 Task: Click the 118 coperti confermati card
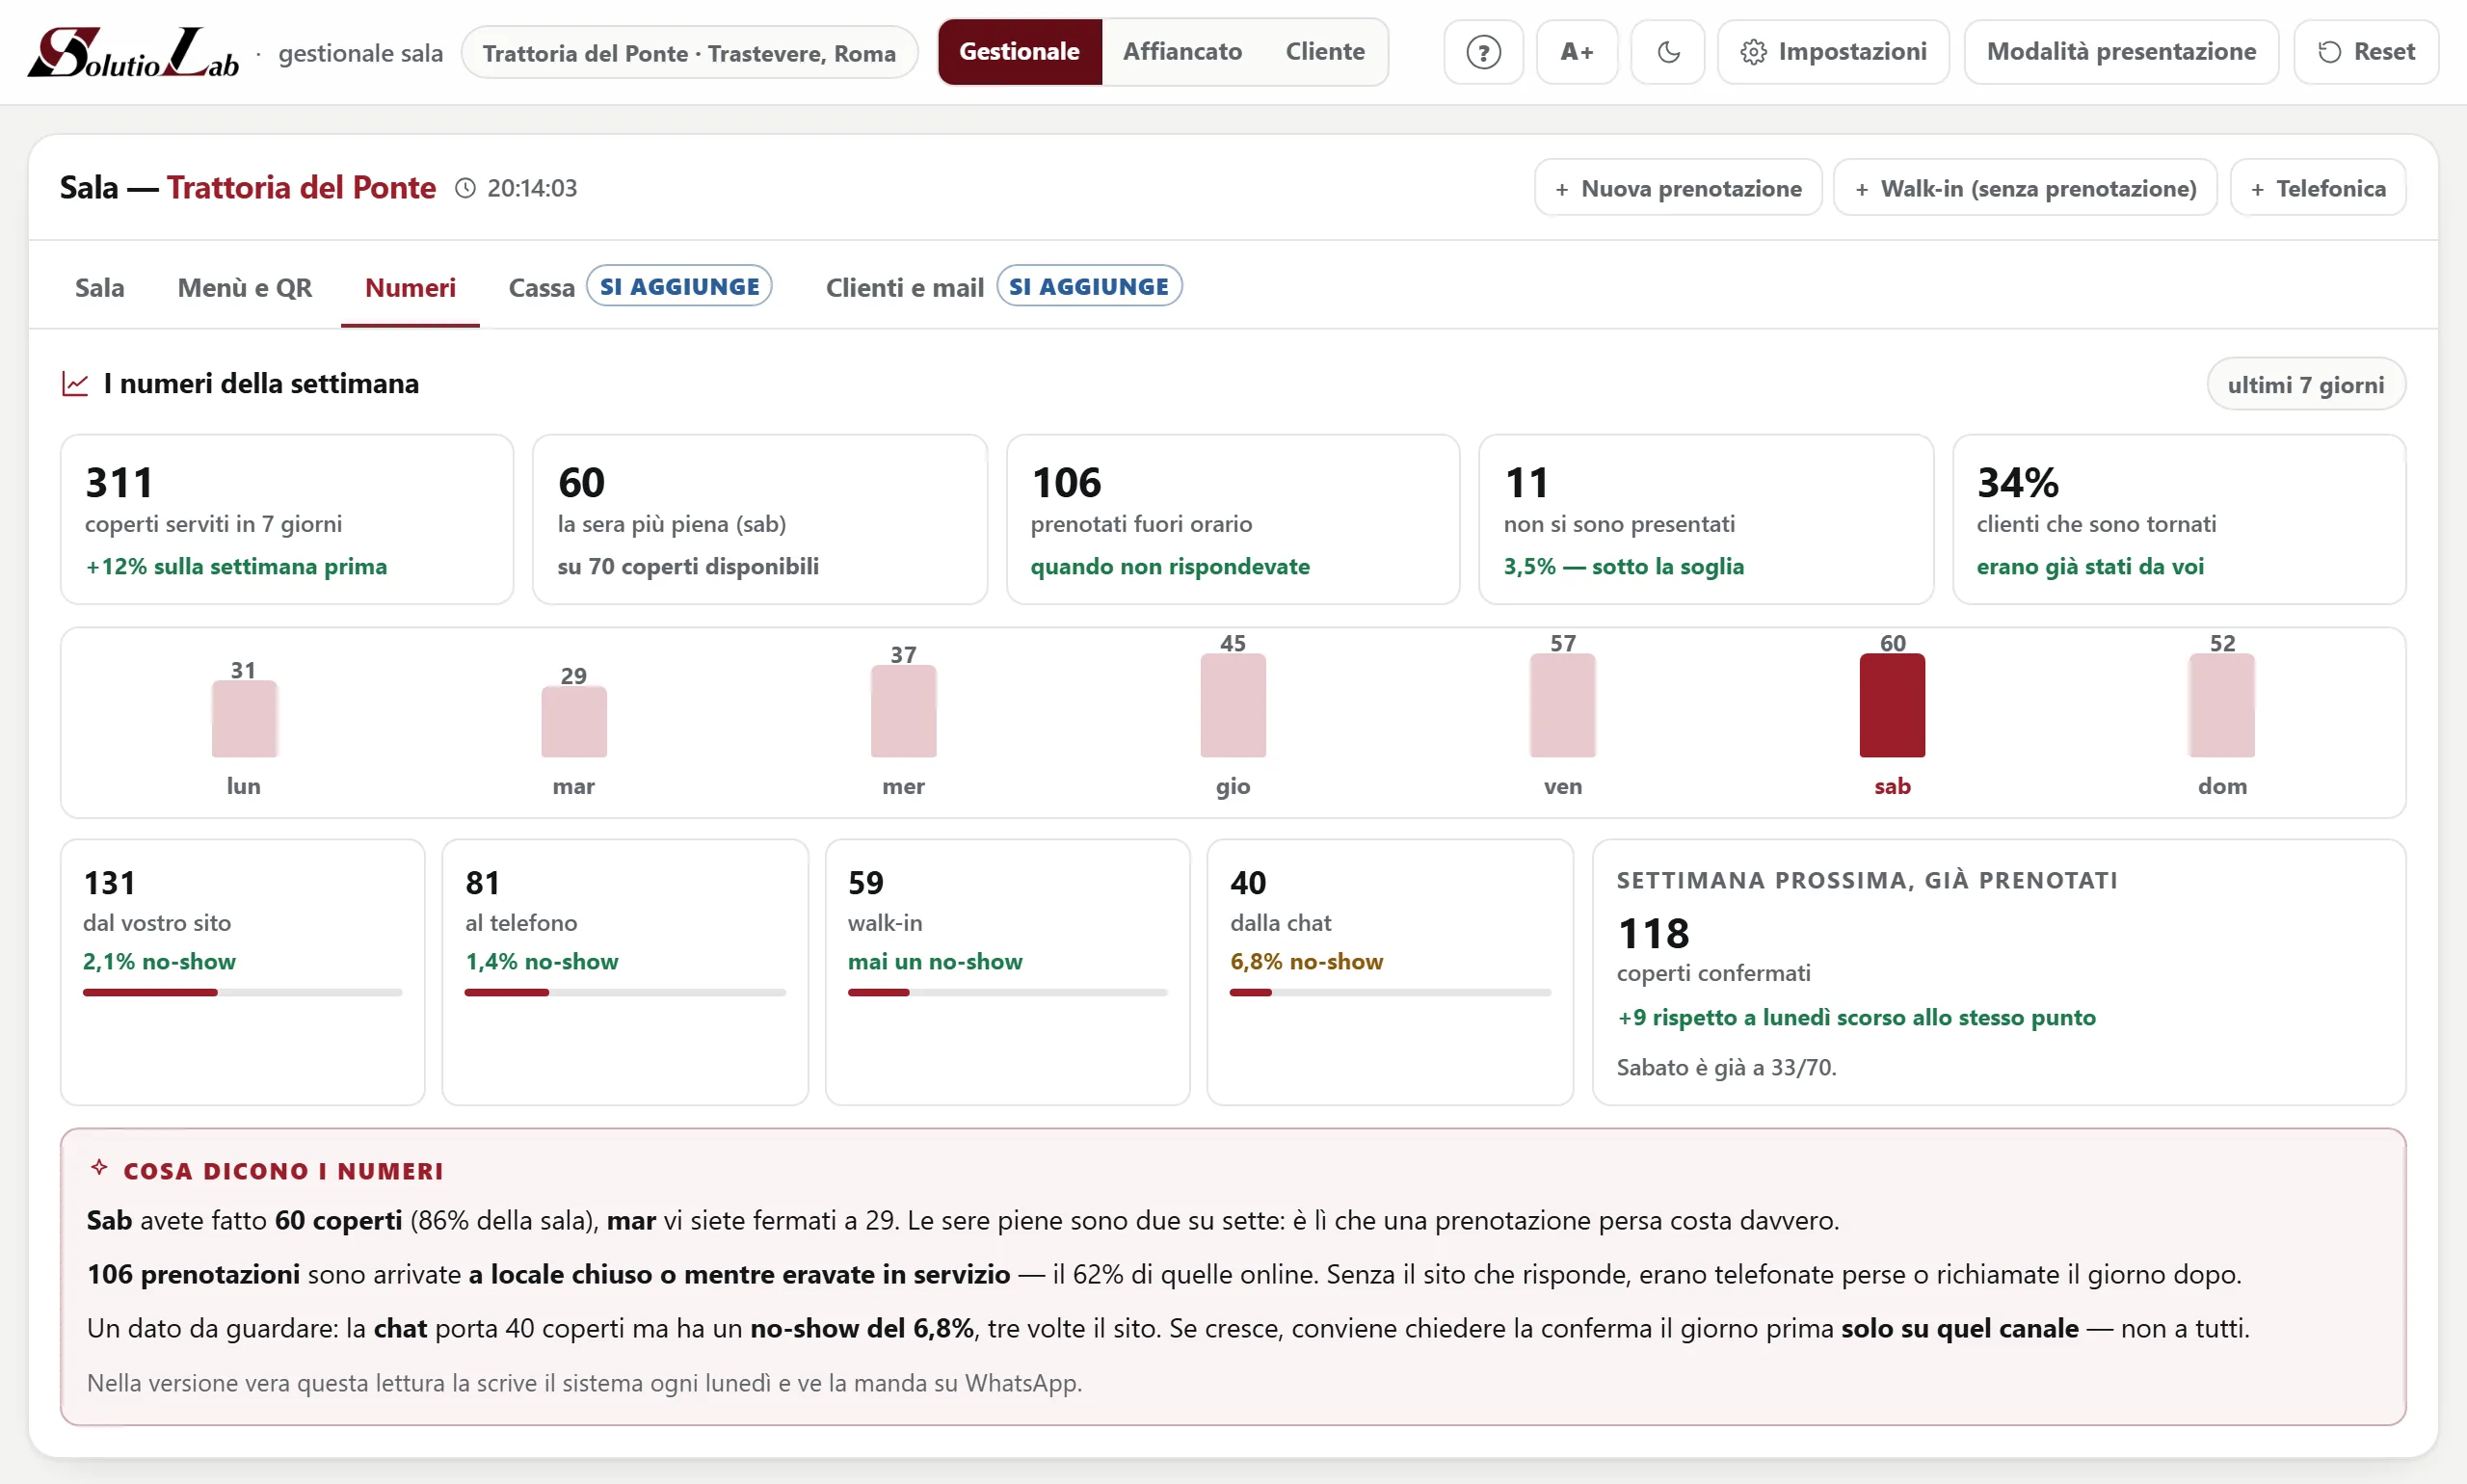pyautogui.click(x=1999, y=972)
